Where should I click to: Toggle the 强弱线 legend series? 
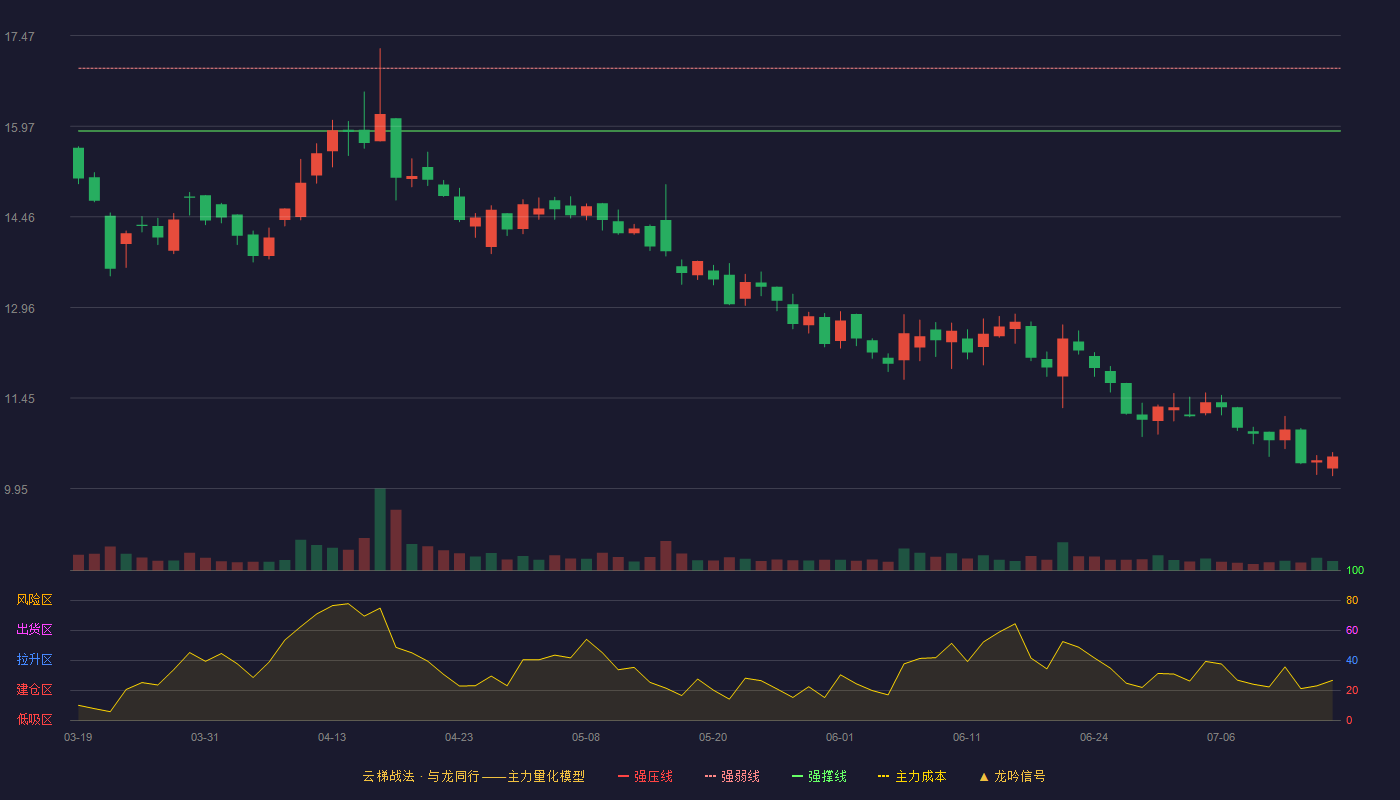click(x=732, y=776)
